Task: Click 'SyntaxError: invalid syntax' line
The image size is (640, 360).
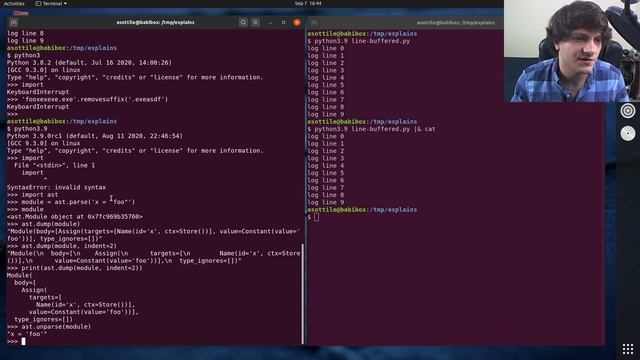Action: 56,188
